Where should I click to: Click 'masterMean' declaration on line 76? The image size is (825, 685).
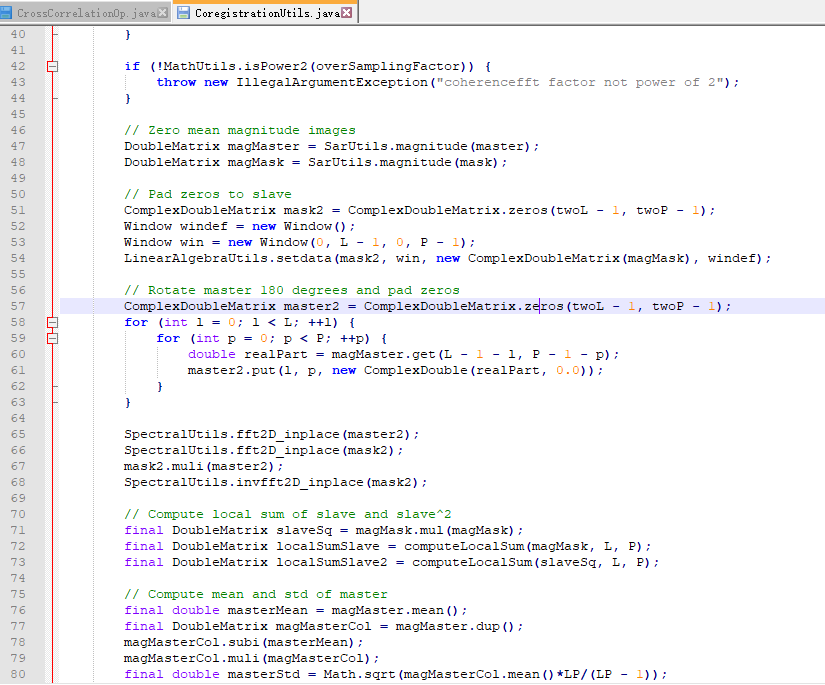point(268,610)
